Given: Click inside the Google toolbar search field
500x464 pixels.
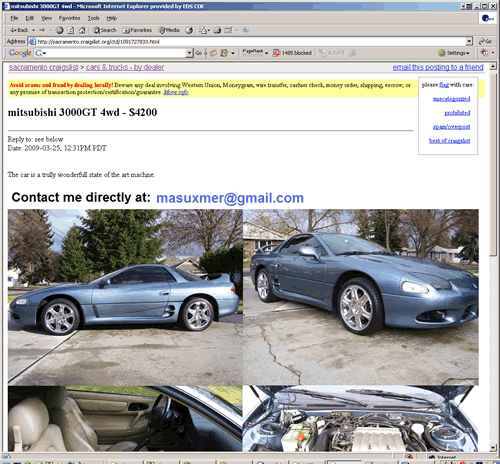Looking at the screenshot, I should click(x=116, y=53).
